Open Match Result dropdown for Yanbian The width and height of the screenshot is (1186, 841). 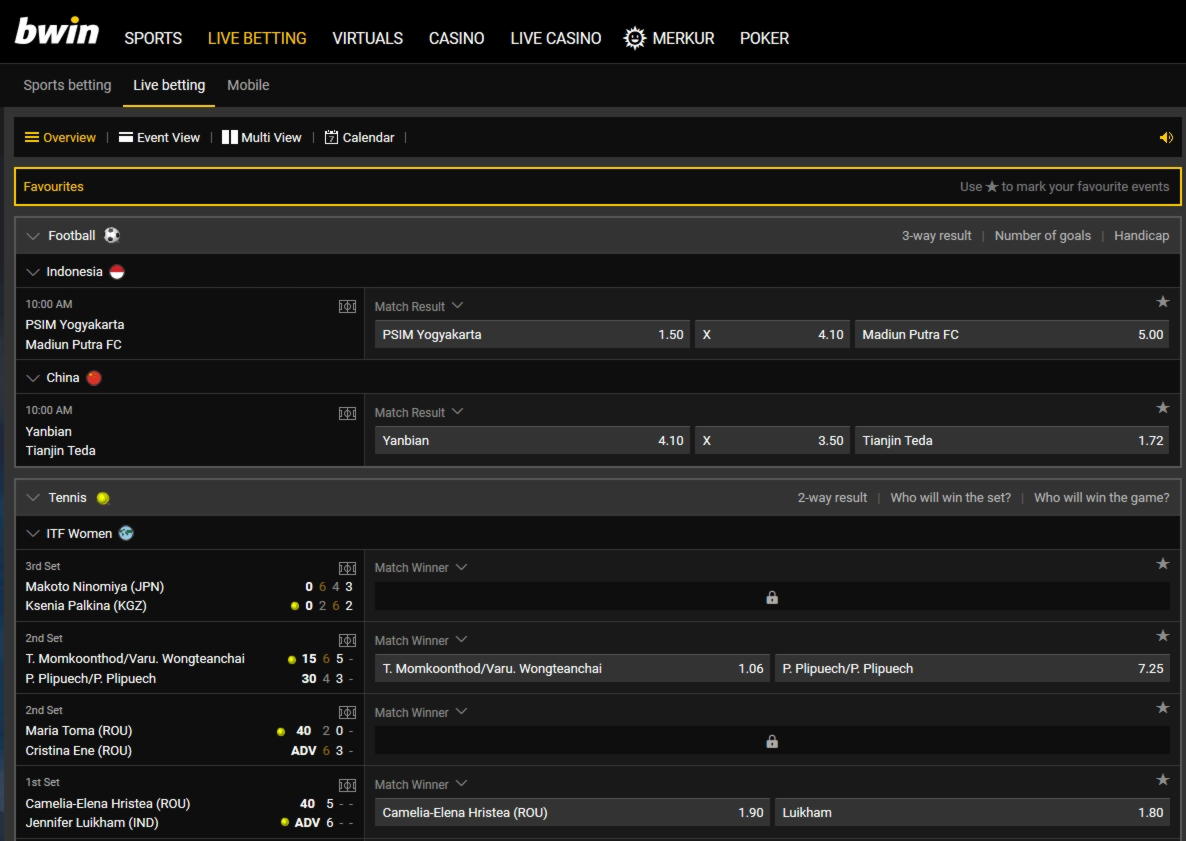coord(418,412)
